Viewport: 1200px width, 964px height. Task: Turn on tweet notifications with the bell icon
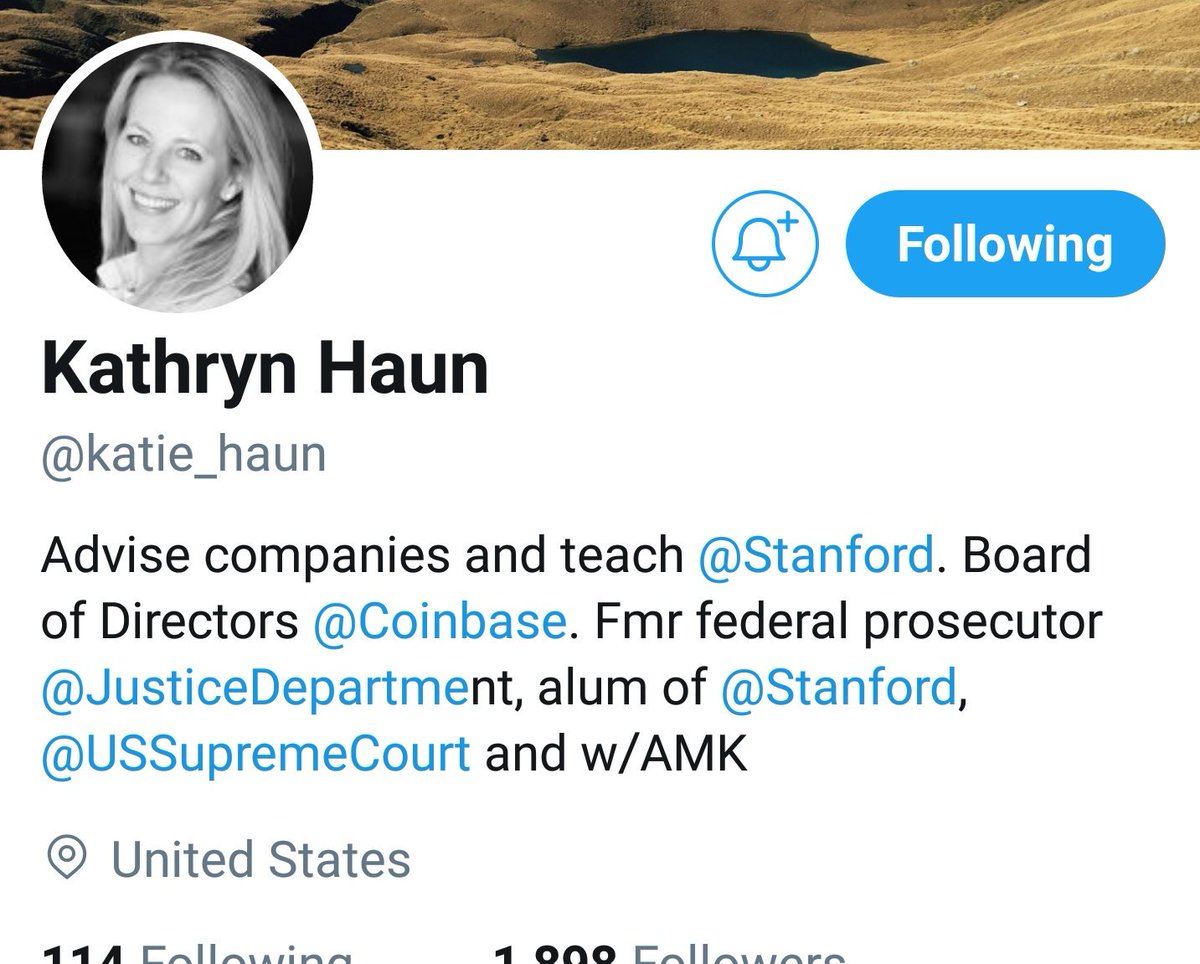pos(765,243)
